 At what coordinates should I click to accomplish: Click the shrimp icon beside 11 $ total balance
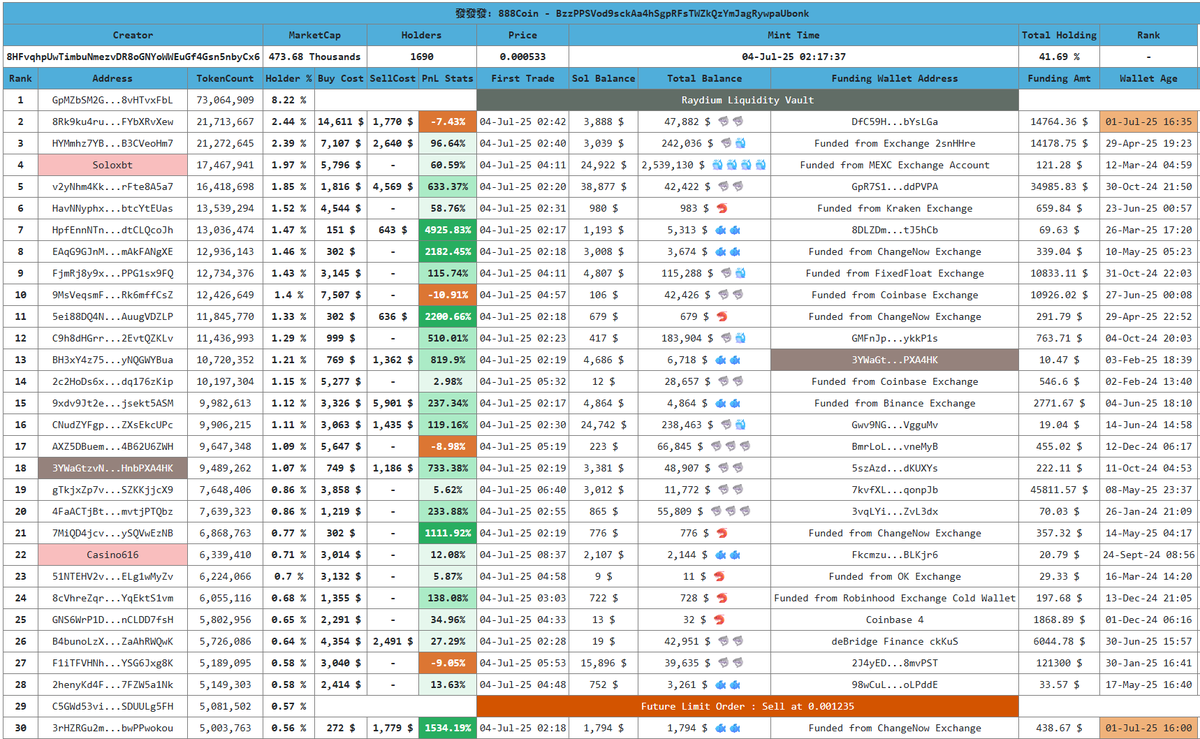coord(720,576)
